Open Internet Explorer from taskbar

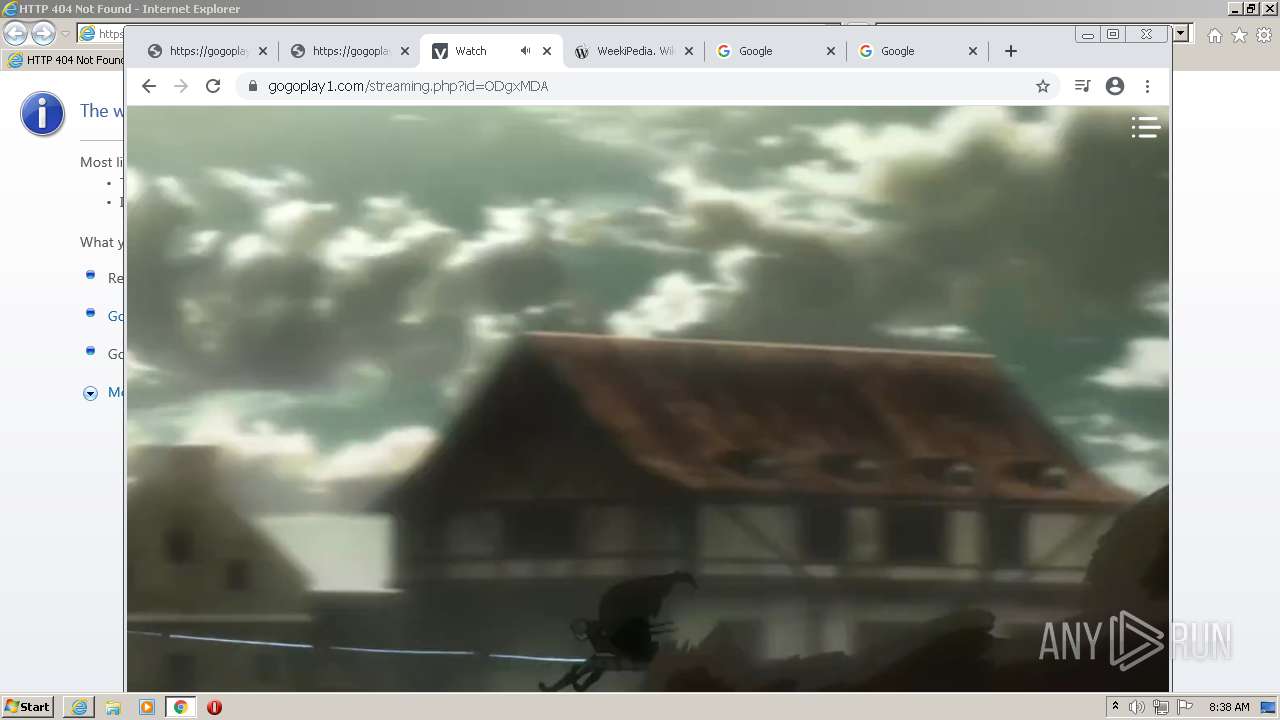click(x=79, y=707)
